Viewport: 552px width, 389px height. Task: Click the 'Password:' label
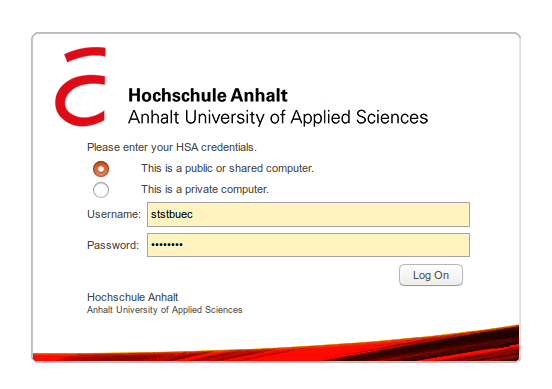point(113,245)
